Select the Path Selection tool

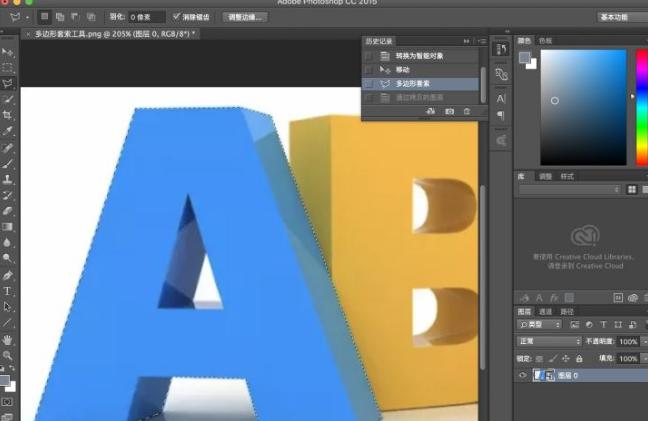[7, 307]
